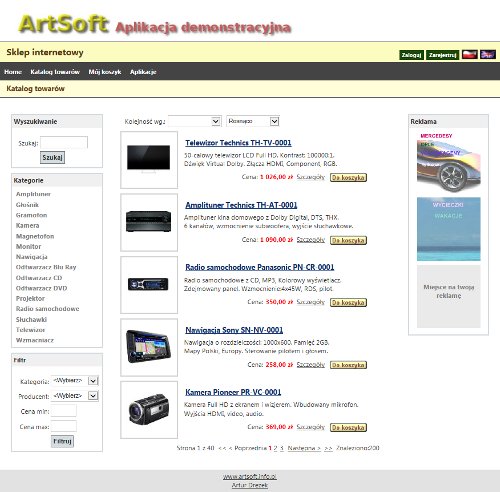Switch language using the British flag icon
Image resolution: width=500 pixels, height=492 pixels.
pyautogui.click(x=488, y=54)
